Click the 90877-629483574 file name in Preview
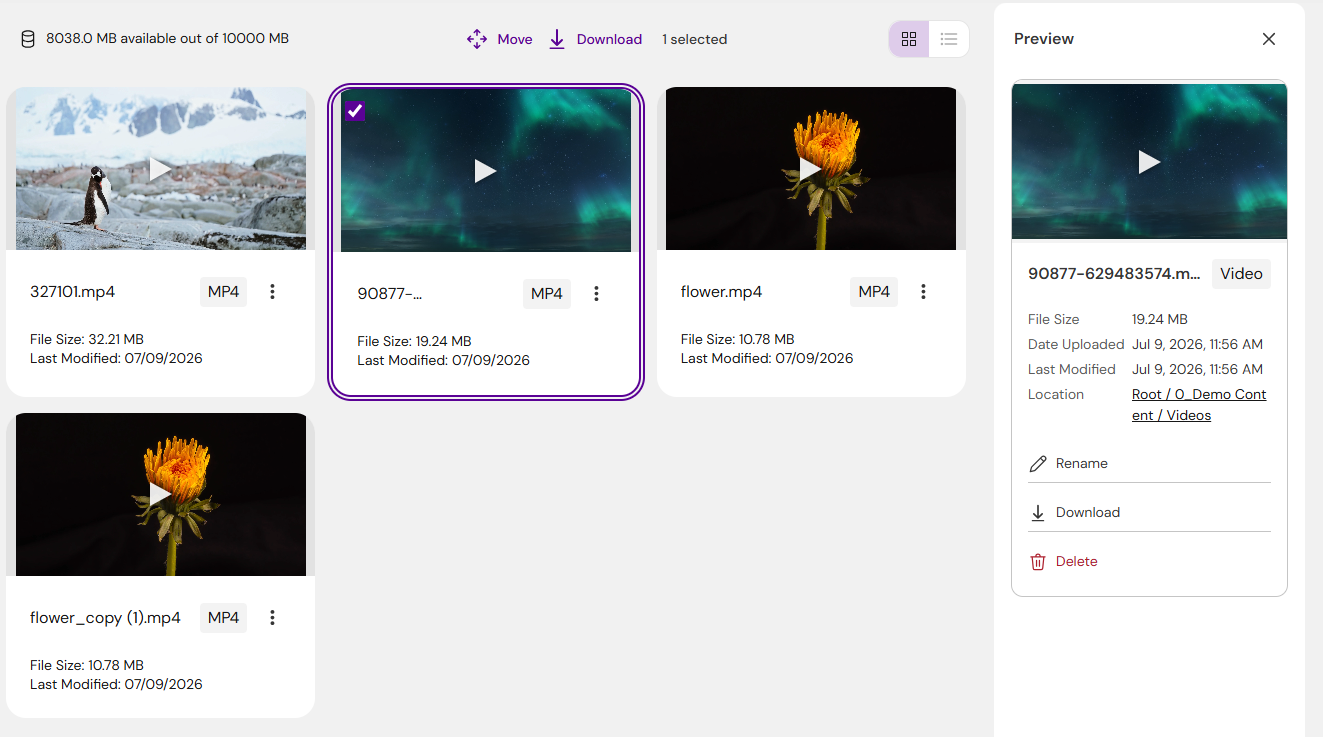 pos(1115,274)
